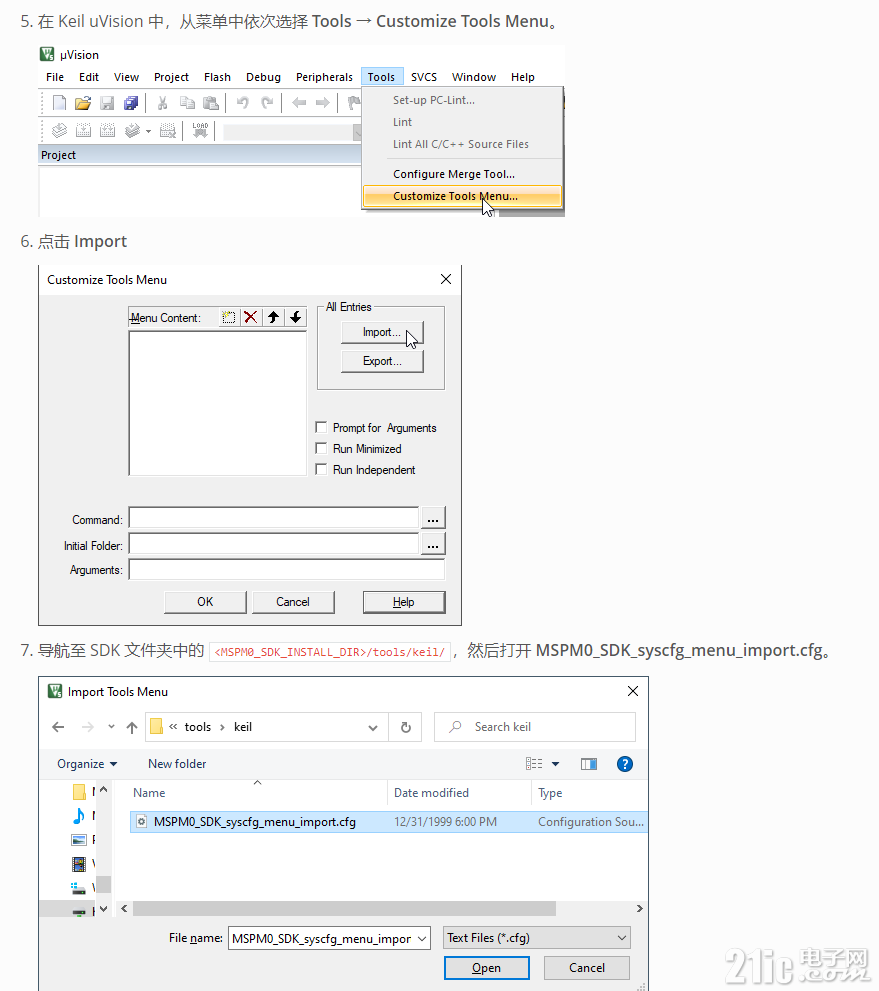Click the horizontal scrollbar in the file list
The image size is (879, 991).
coord(344,908)
